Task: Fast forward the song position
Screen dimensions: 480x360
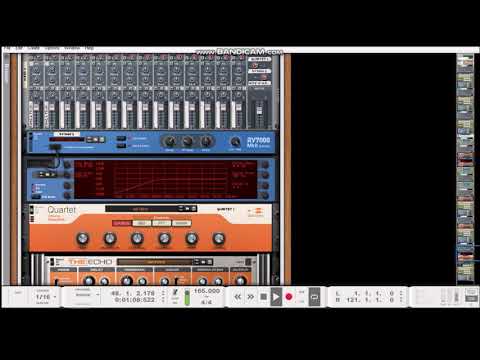Action: click(250, 296)
